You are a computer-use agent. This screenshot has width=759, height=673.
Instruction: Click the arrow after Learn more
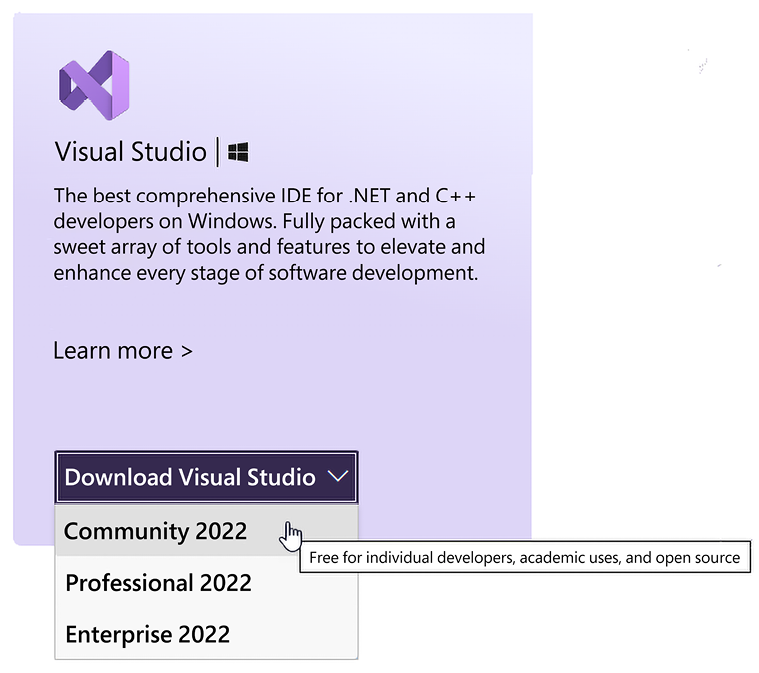187,352
